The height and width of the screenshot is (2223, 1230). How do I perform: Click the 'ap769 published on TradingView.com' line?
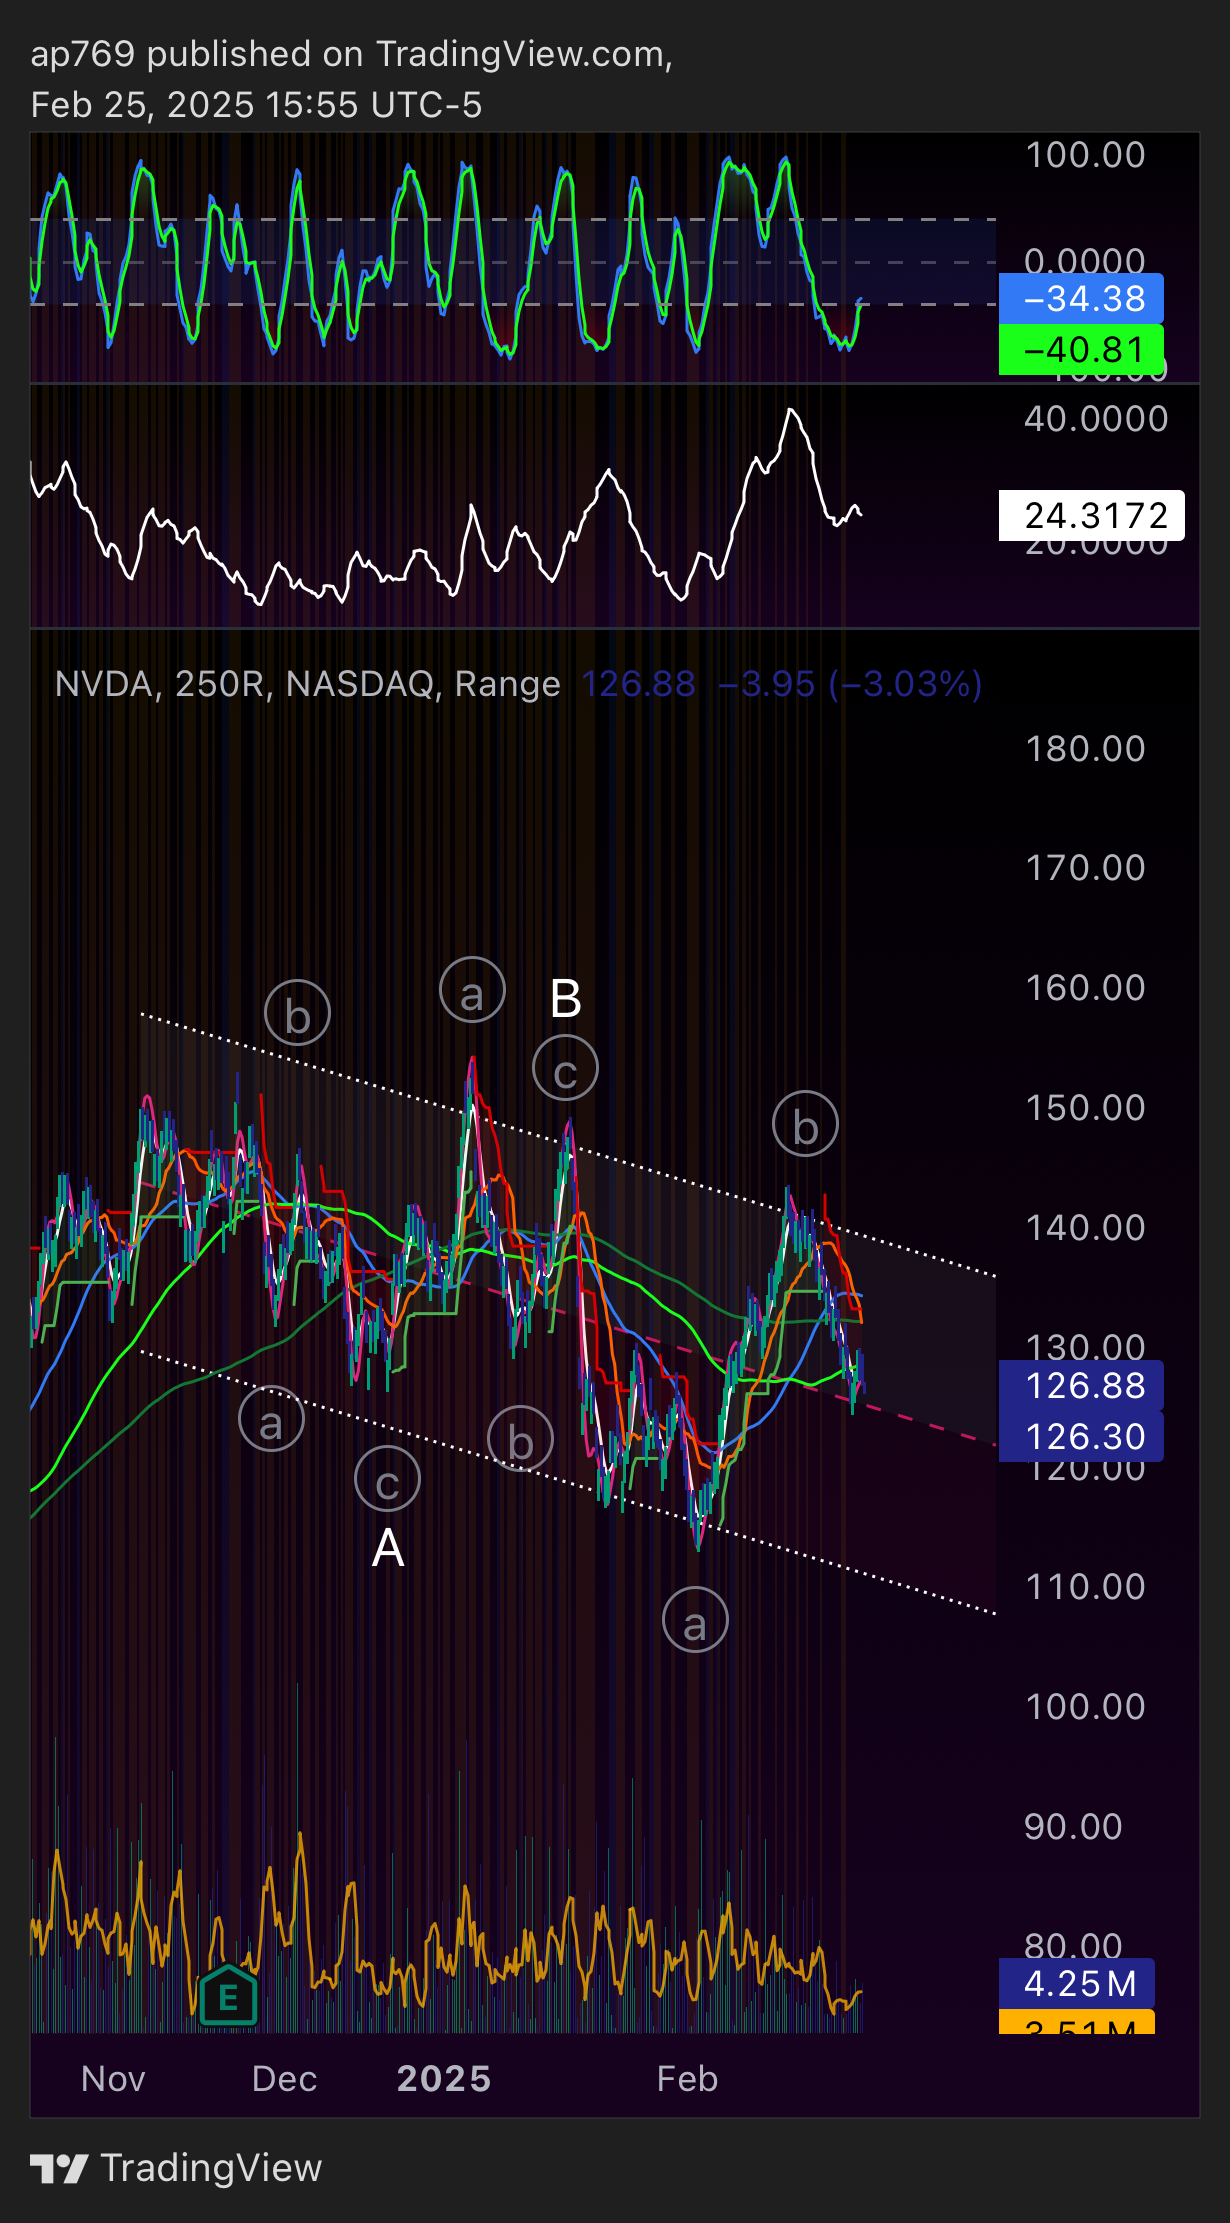pos(351,54)
